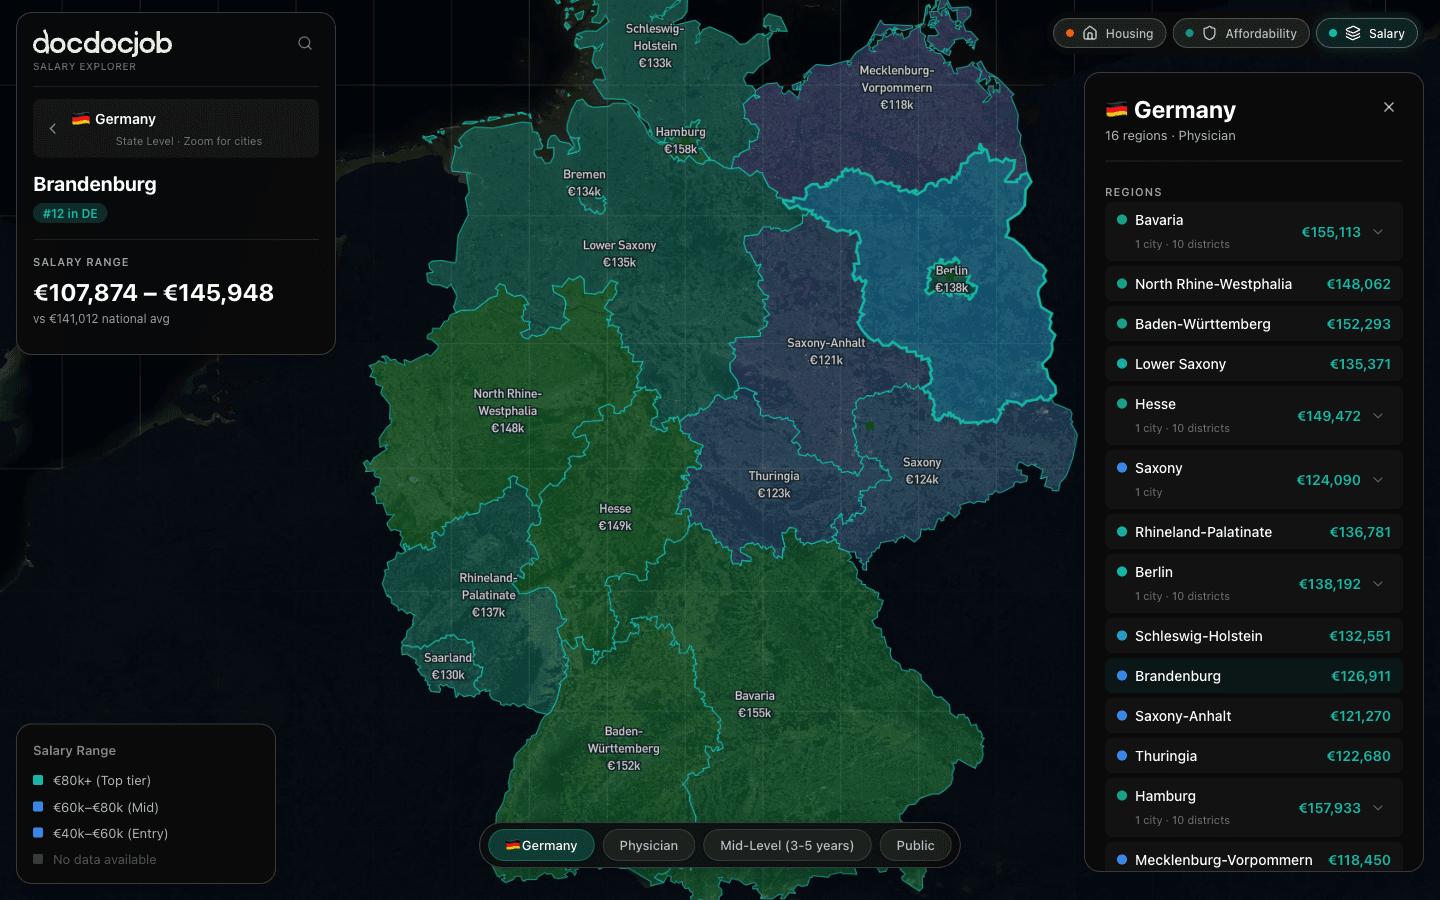
Task: Select Baden-Württemberg in regions list
Action: tap(1254, 324)
